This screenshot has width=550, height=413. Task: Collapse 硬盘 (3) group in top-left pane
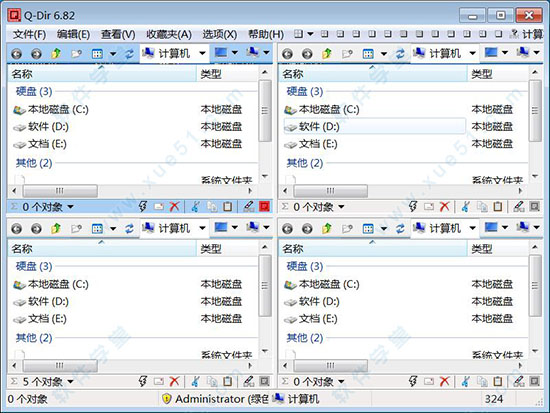pos(34,92)
